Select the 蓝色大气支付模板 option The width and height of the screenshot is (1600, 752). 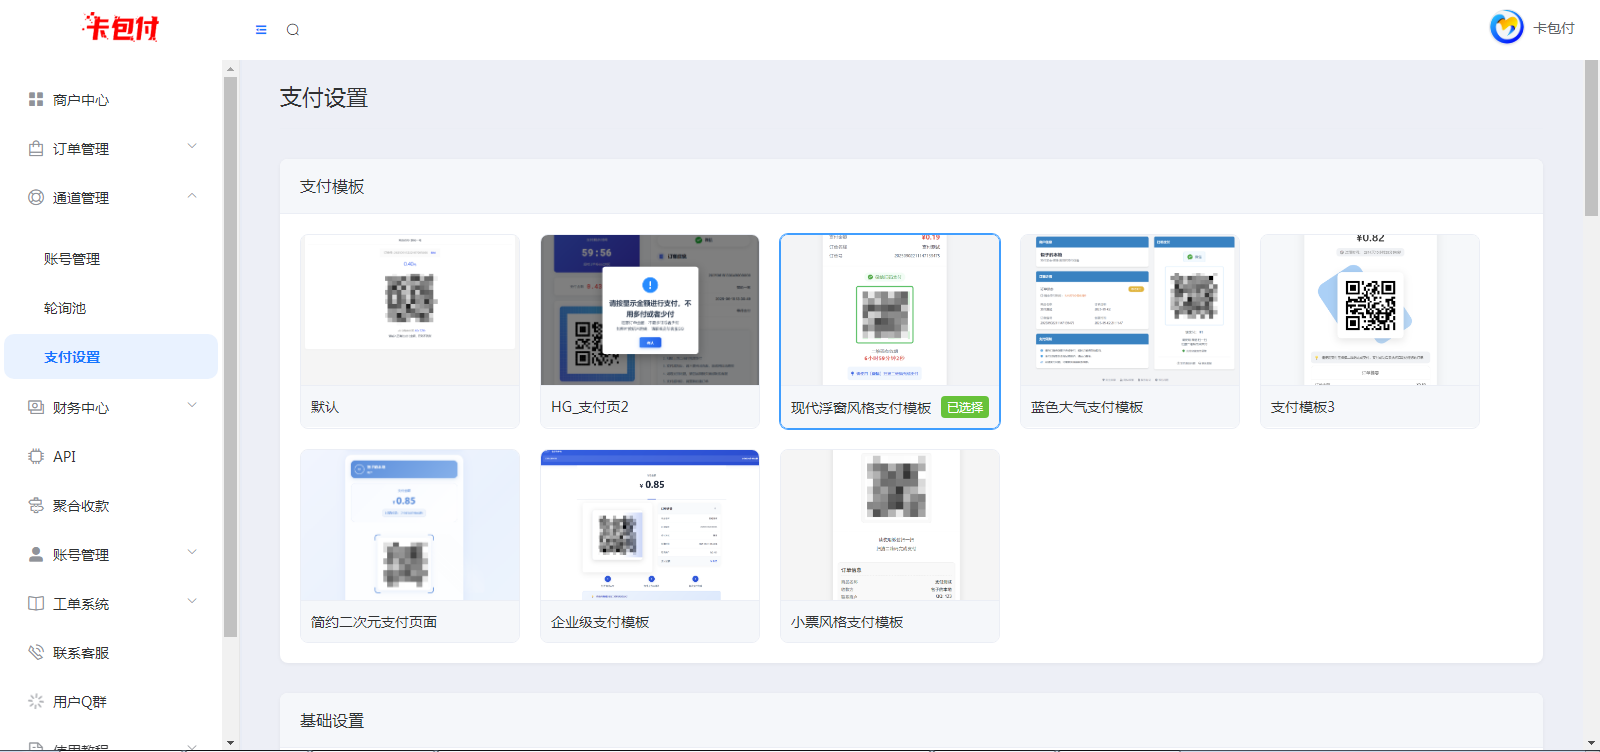coord(1129,330)
